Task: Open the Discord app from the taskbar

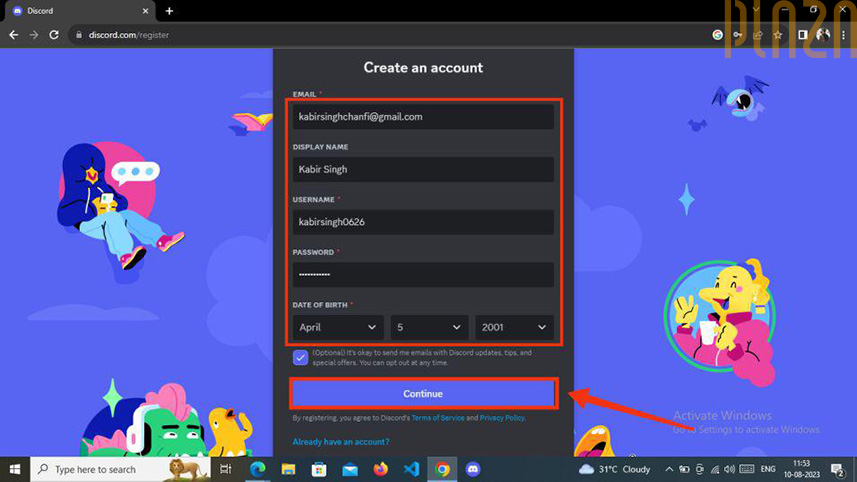Action: (x=473, y=469)
